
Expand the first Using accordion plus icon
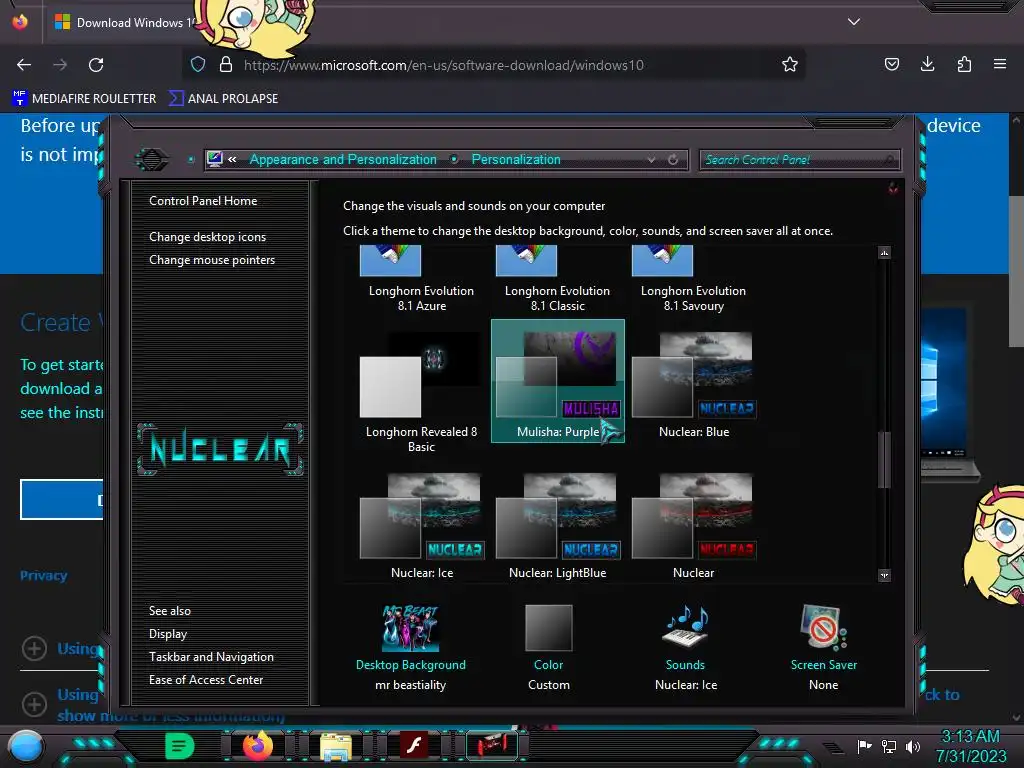pyautogui.click(x=34, y=648)
